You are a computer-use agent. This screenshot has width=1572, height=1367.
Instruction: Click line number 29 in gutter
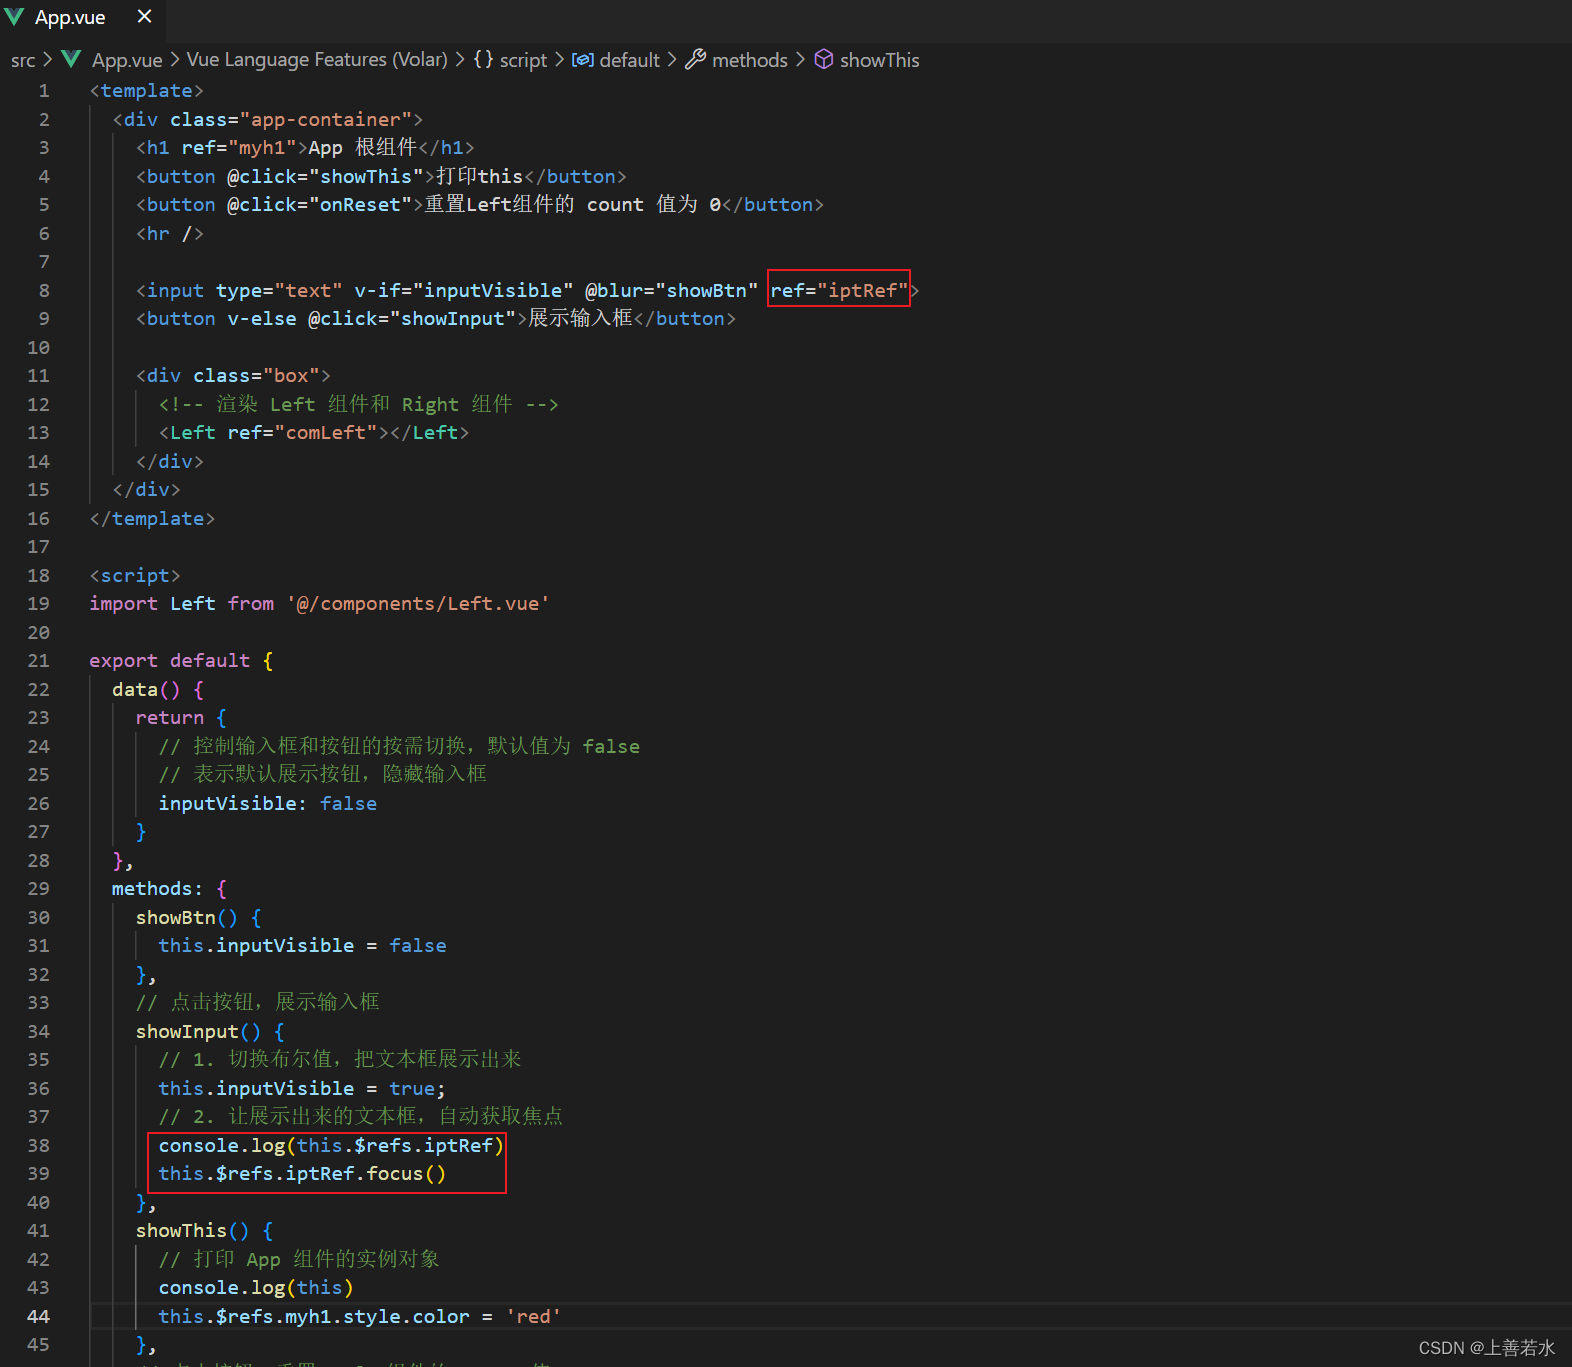[38, 889]
